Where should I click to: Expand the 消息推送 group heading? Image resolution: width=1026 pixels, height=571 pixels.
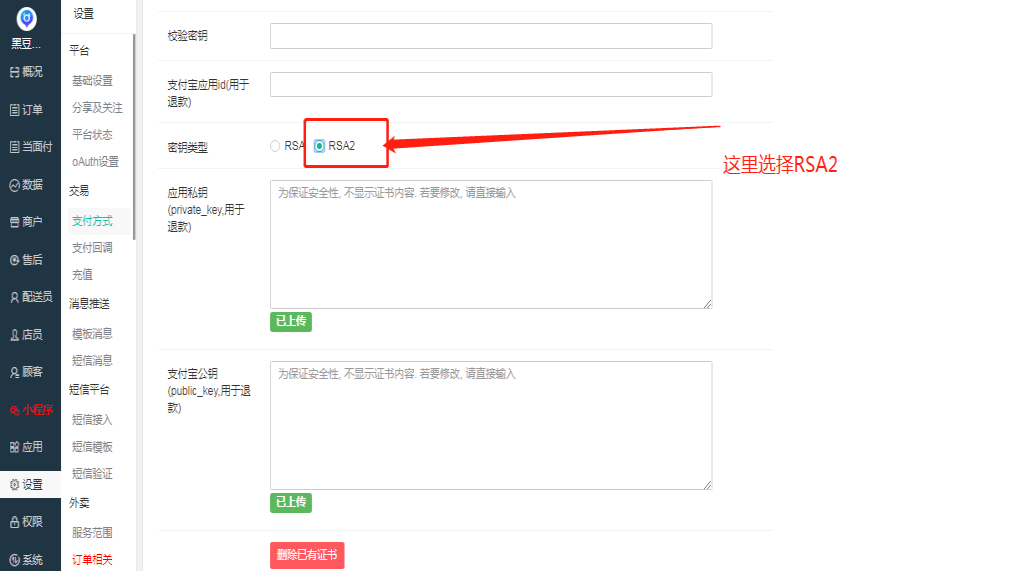click(x=89, y=304)
